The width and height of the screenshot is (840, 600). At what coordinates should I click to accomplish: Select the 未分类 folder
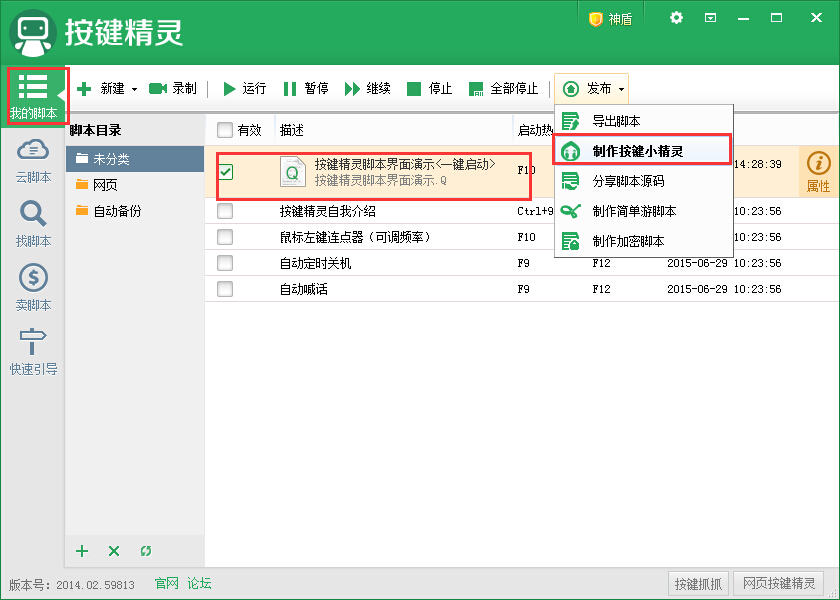[x=135, y=159]
